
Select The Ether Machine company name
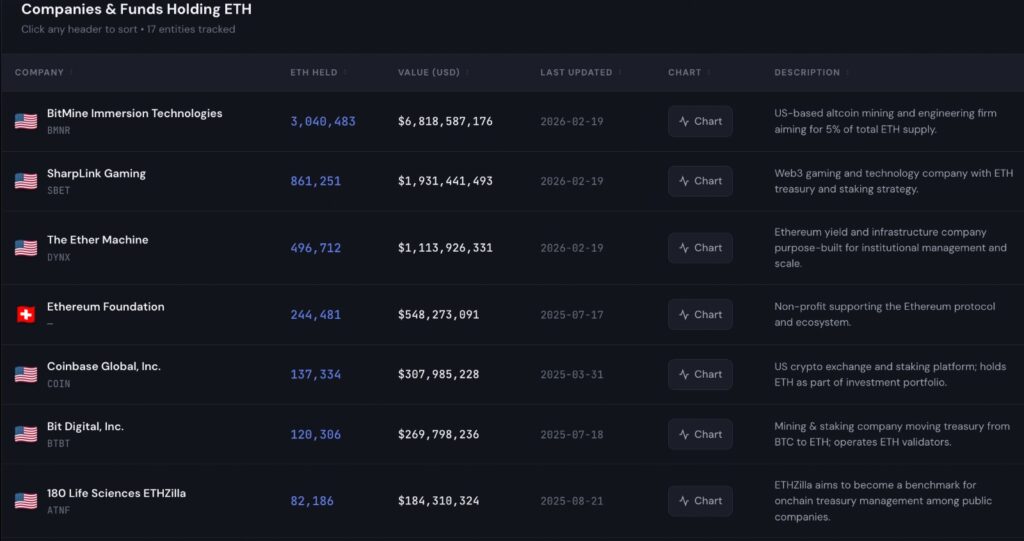point(97,240)
